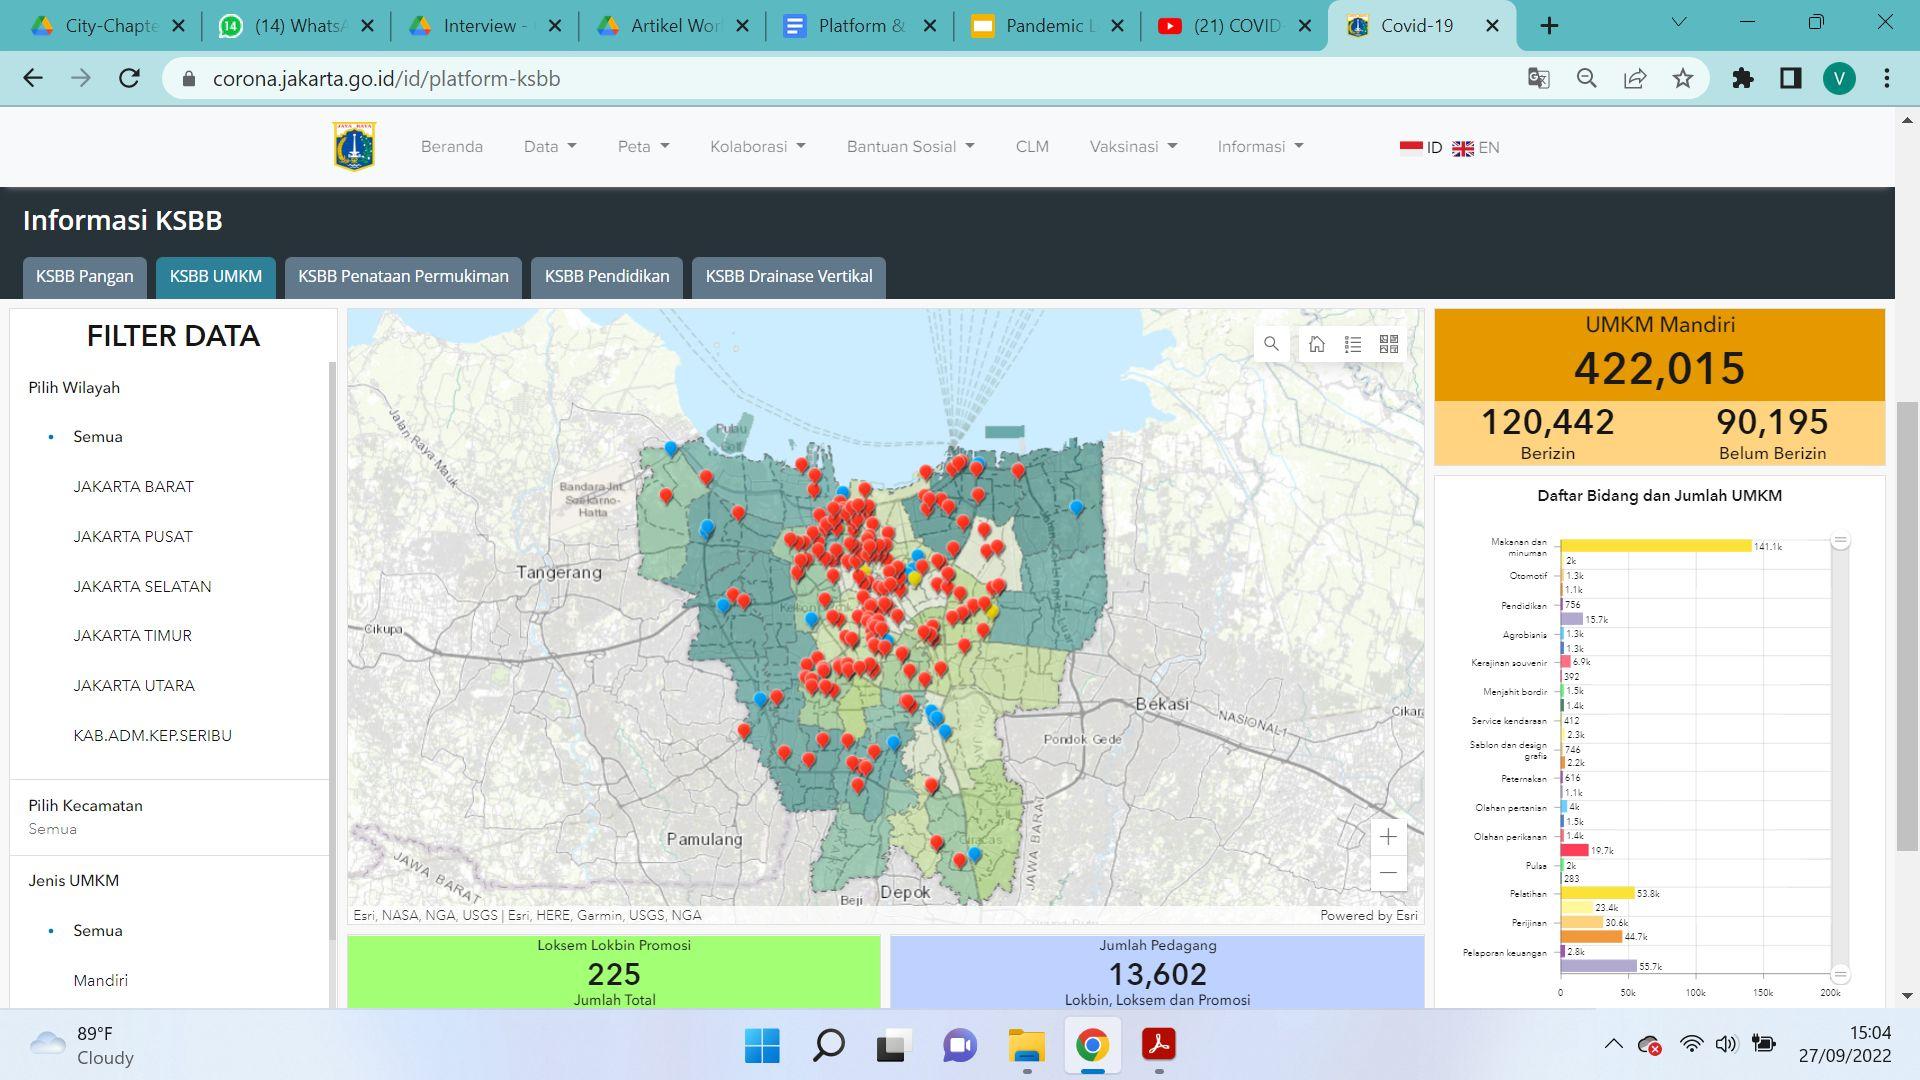
Task: Open the CLM navigation link
Action: [x=1032, y=147]
